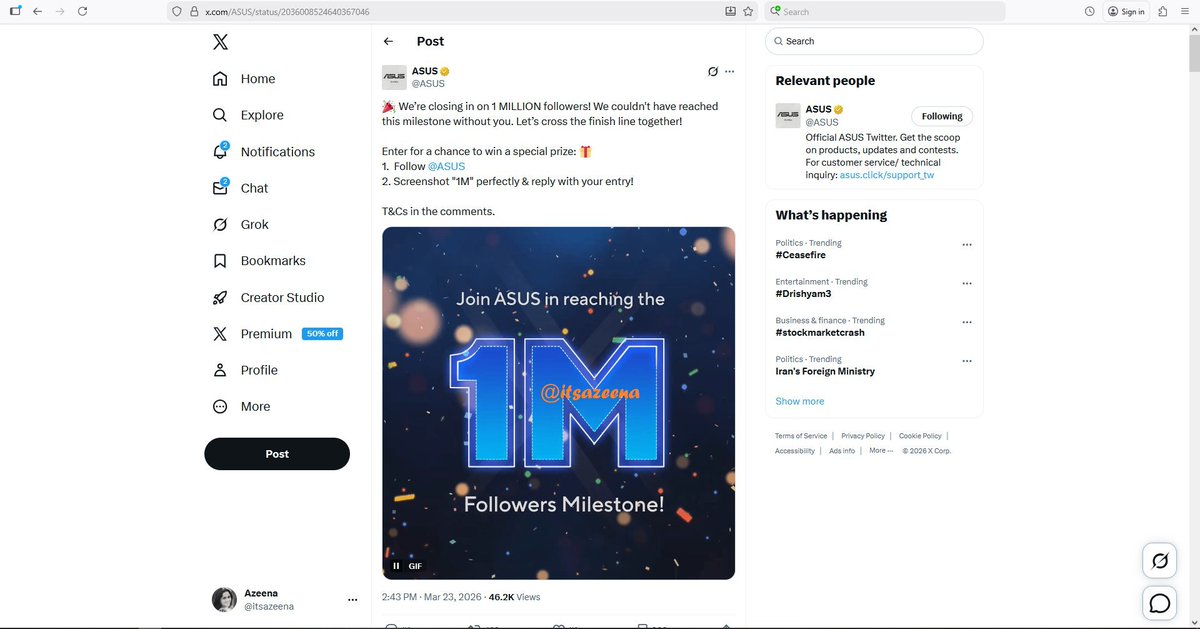Open the browser hamburger menu
Image resolution: width=1200 pixels, height=629 pixels.
pos(1185,11)
